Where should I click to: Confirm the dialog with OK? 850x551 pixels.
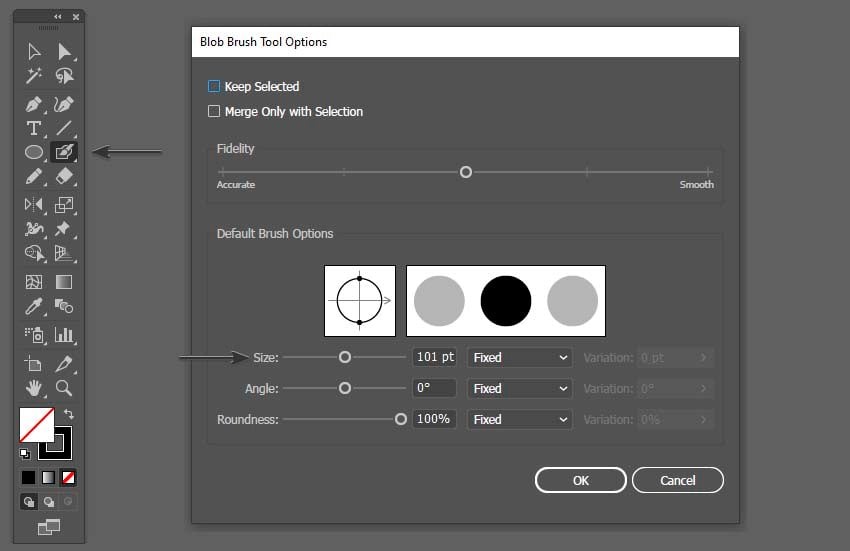[x=581, y=480]
